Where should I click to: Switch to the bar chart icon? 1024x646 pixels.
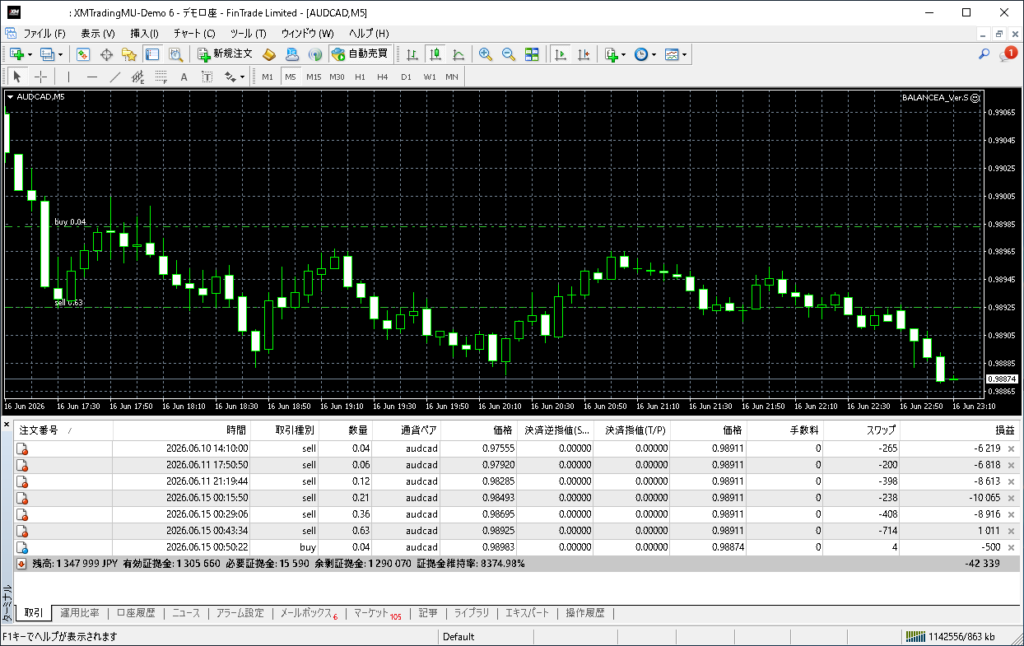click(x=412, y=54)
